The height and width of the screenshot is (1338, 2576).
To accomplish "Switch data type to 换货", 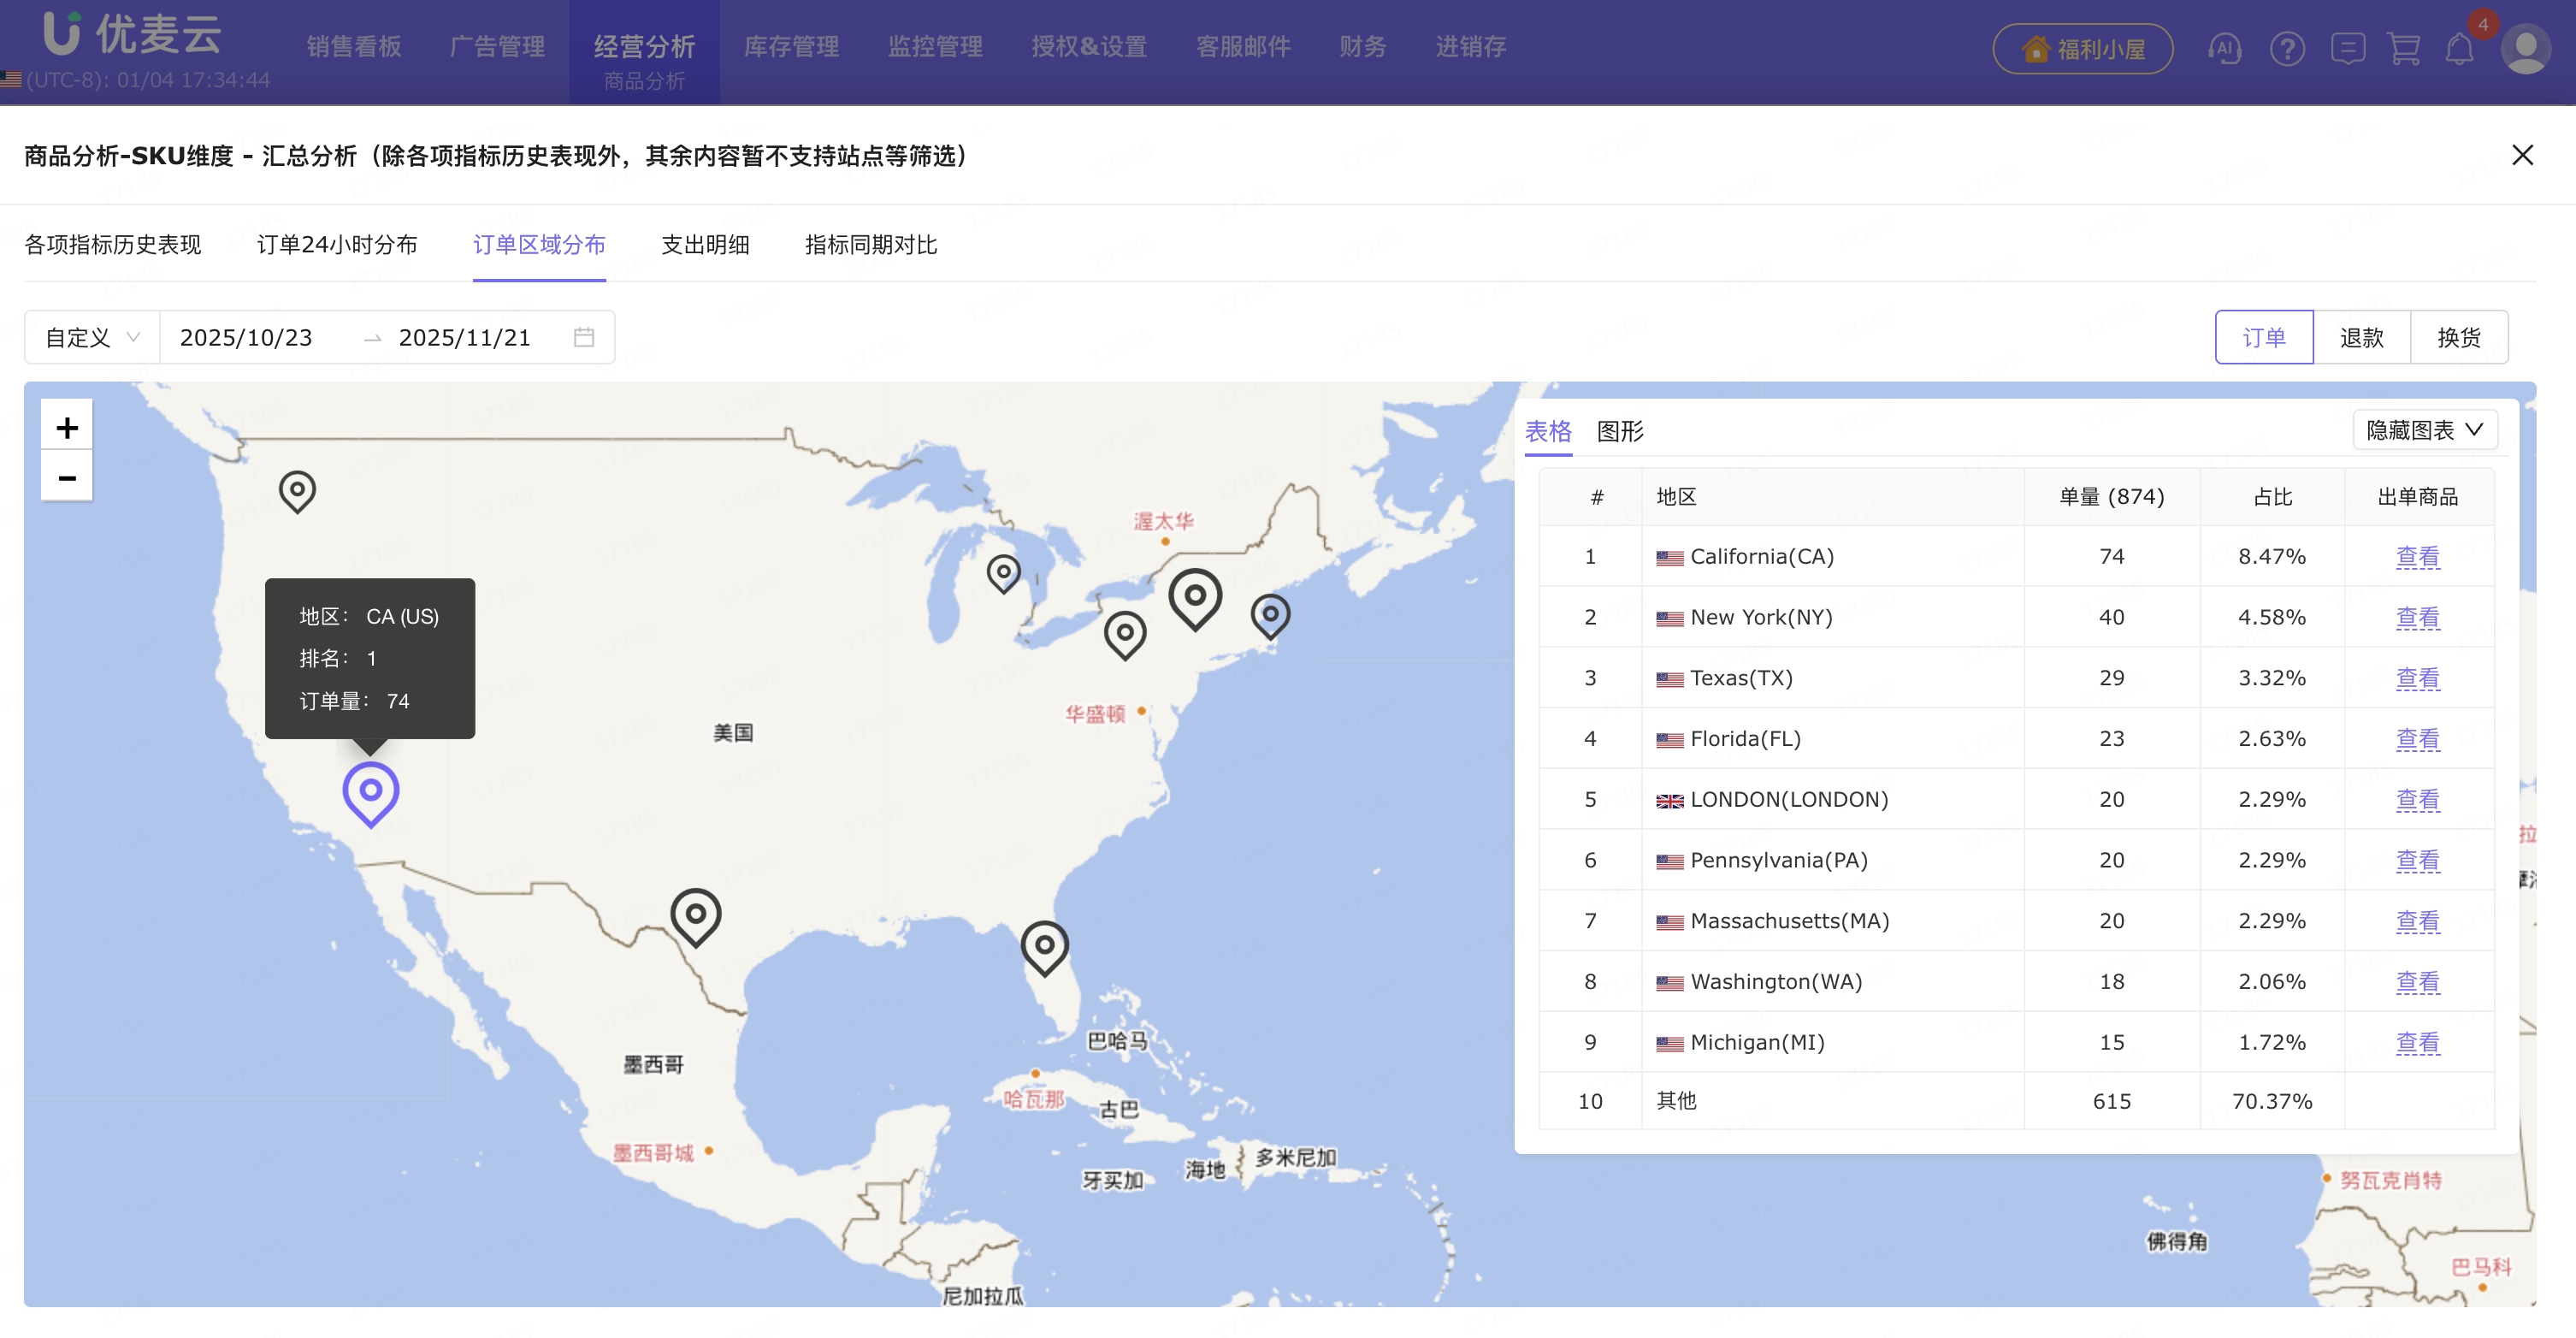I will click(x=2458, y=337).
